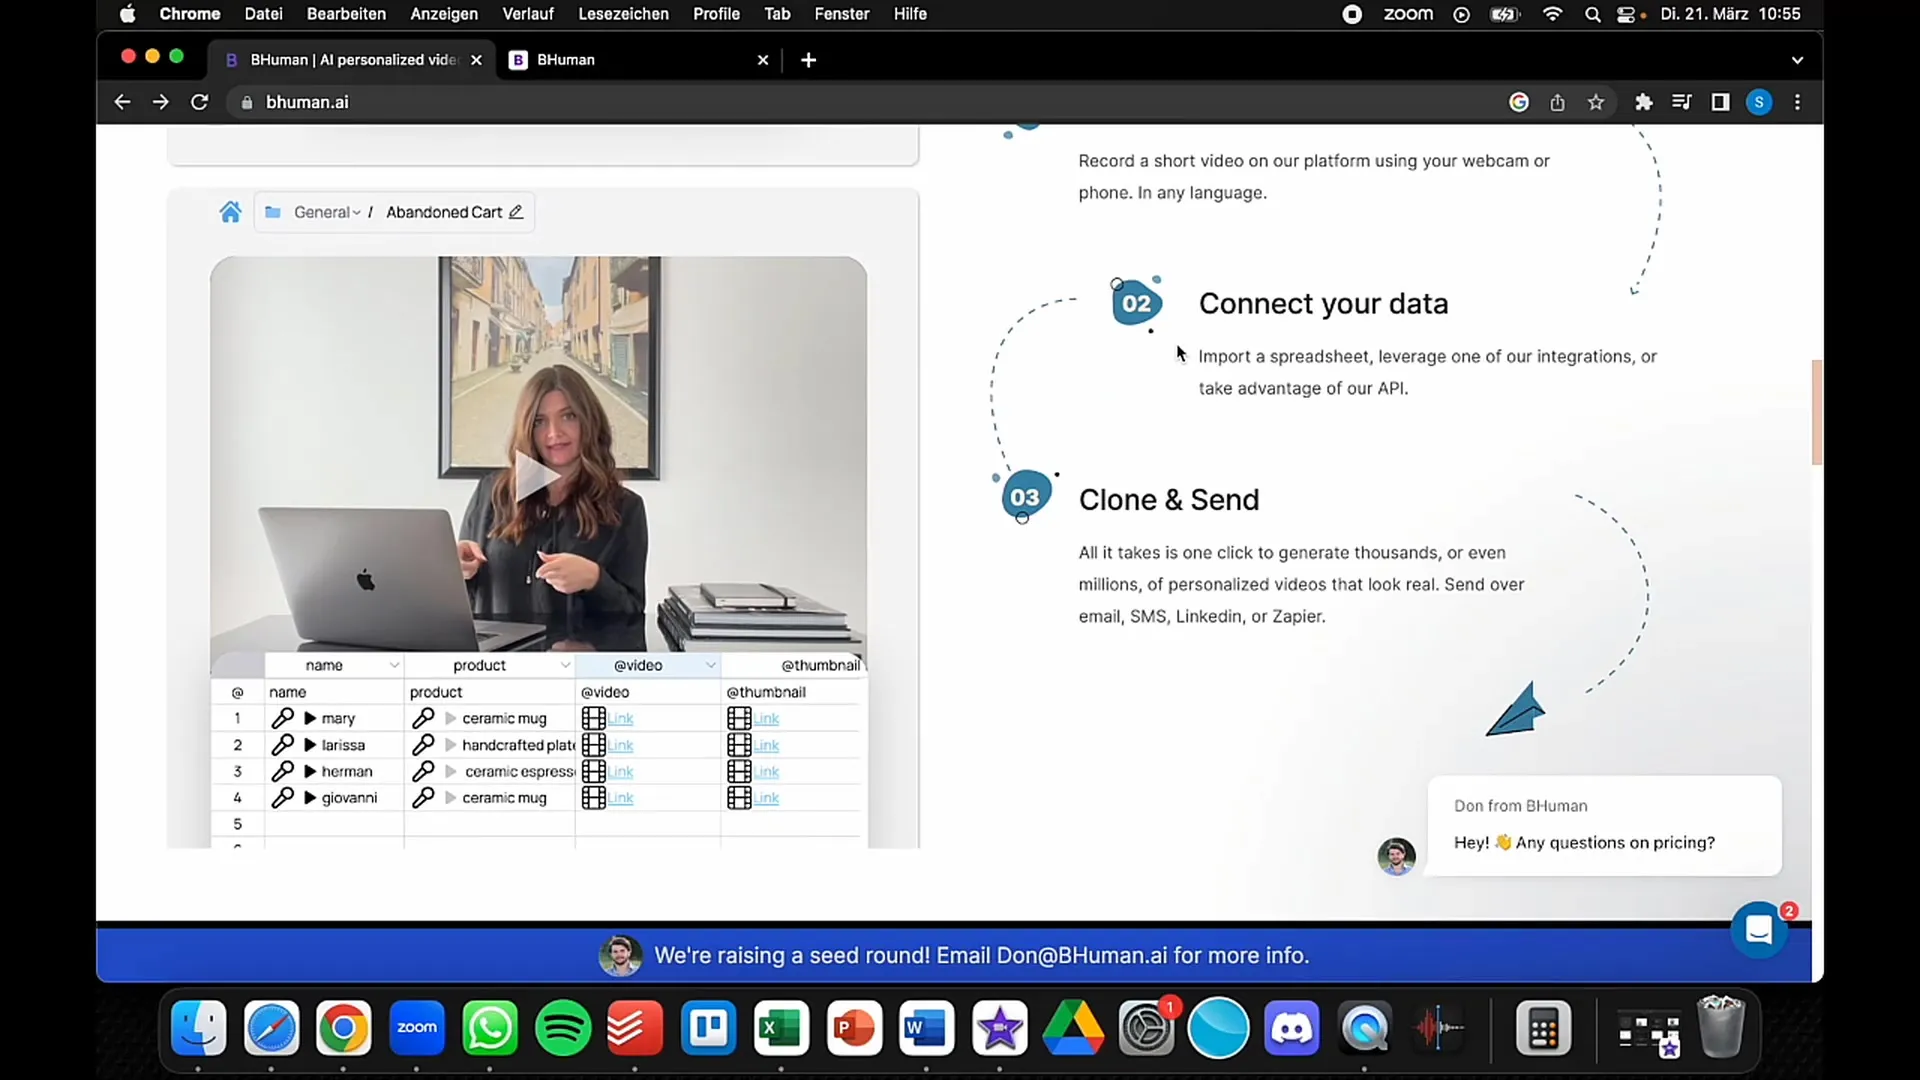This screenshot has width=1920, height=1080.
Task: Click the home/breadcrumb icon in navigation
Action: [x=229, y=212]
